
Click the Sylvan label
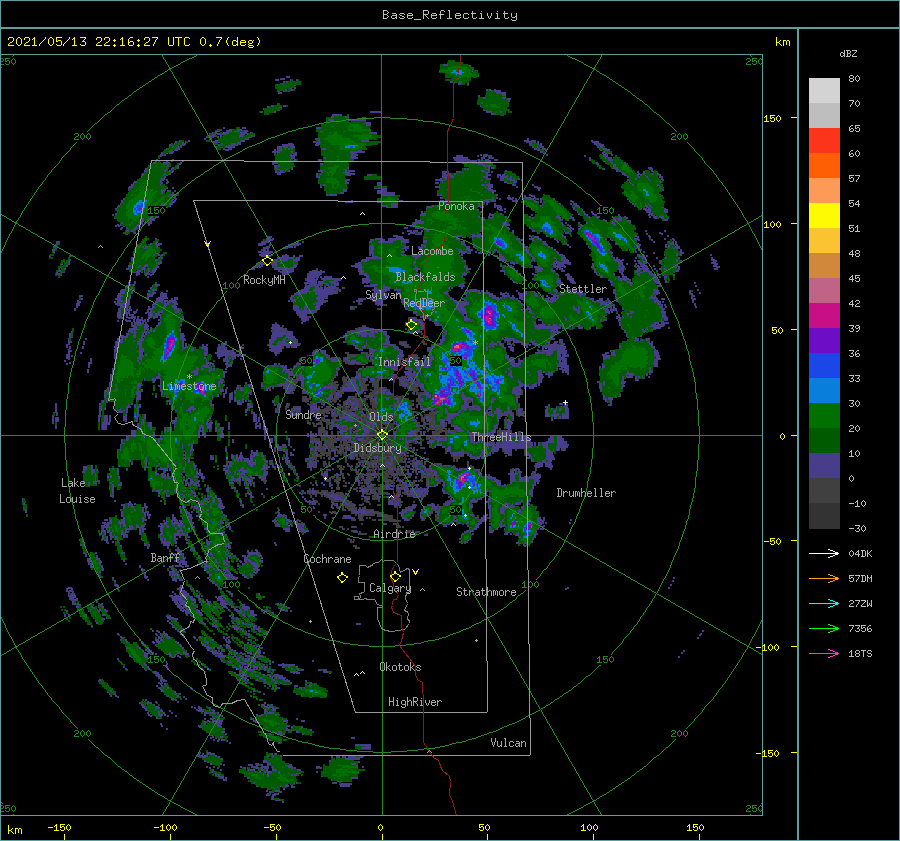[383, 295]
